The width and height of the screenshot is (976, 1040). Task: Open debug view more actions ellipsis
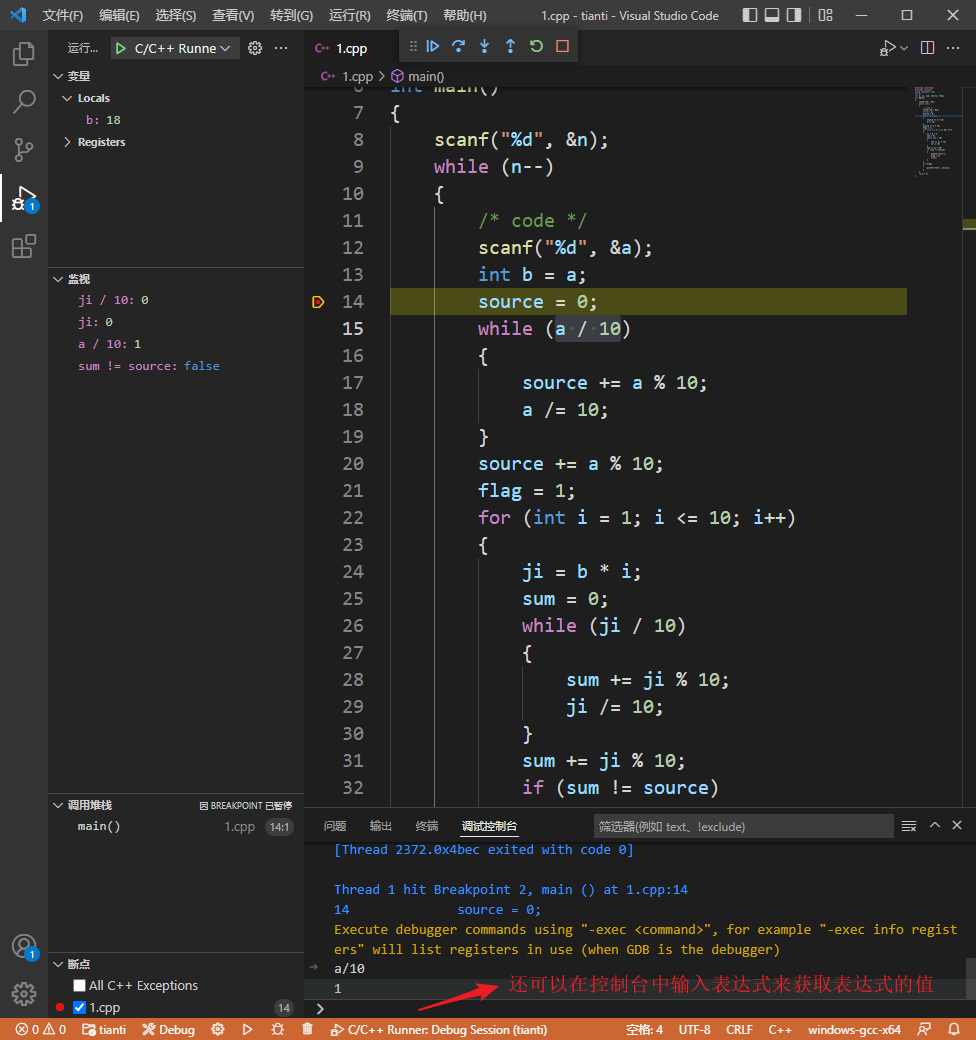281,48
